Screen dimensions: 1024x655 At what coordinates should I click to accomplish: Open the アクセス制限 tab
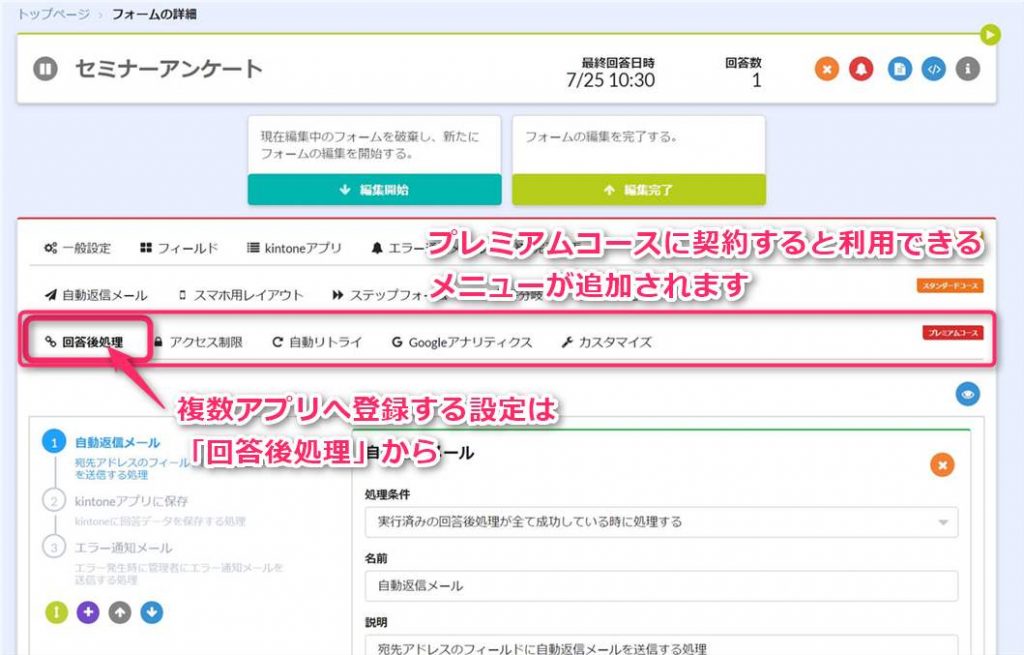click(210, 340)
